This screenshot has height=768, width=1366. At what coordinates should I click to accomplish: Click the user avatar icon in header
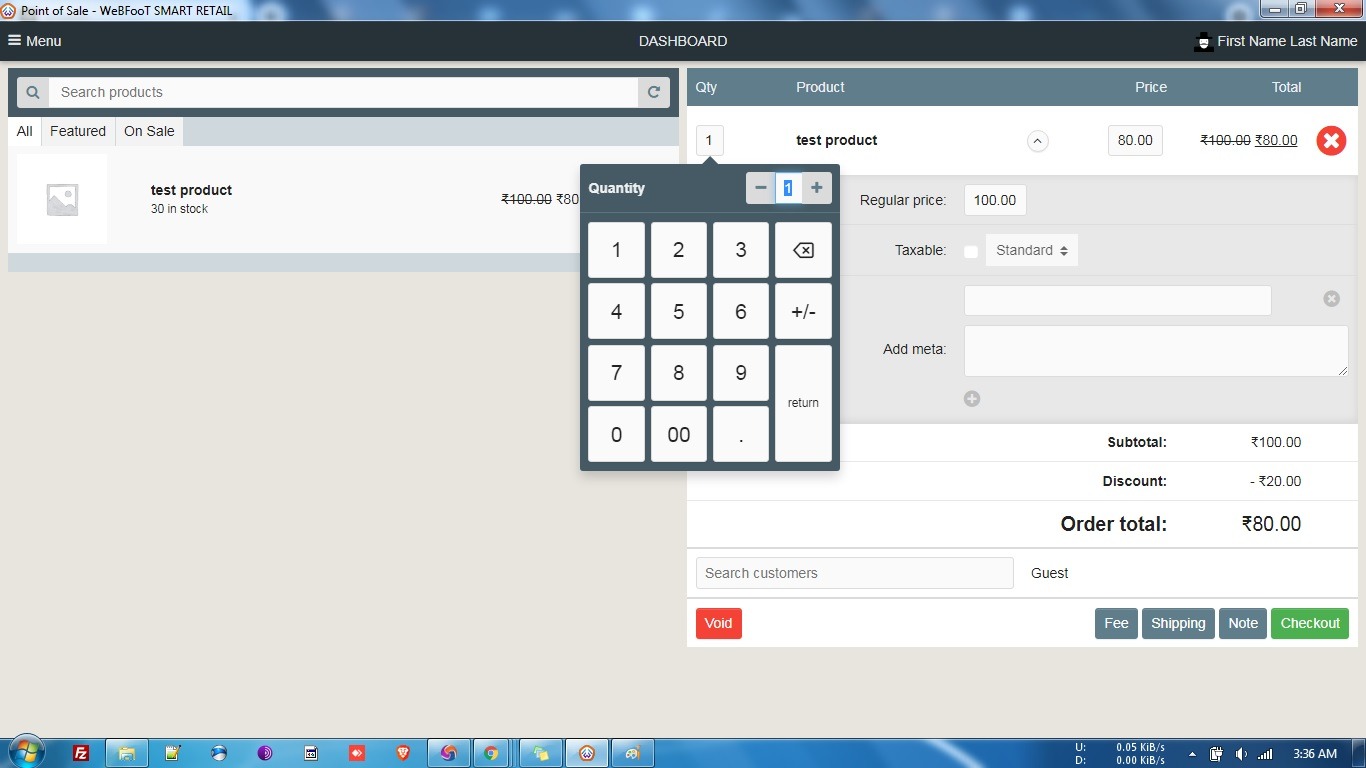point(1203,42)
